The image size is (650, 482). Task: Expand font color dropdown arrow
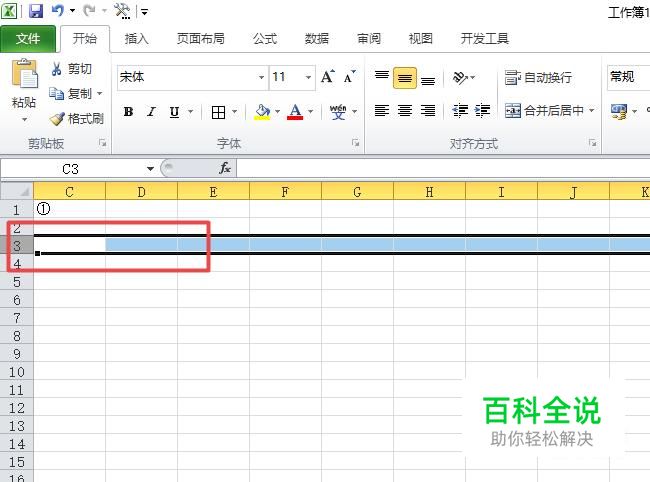[x=310, y=111]
